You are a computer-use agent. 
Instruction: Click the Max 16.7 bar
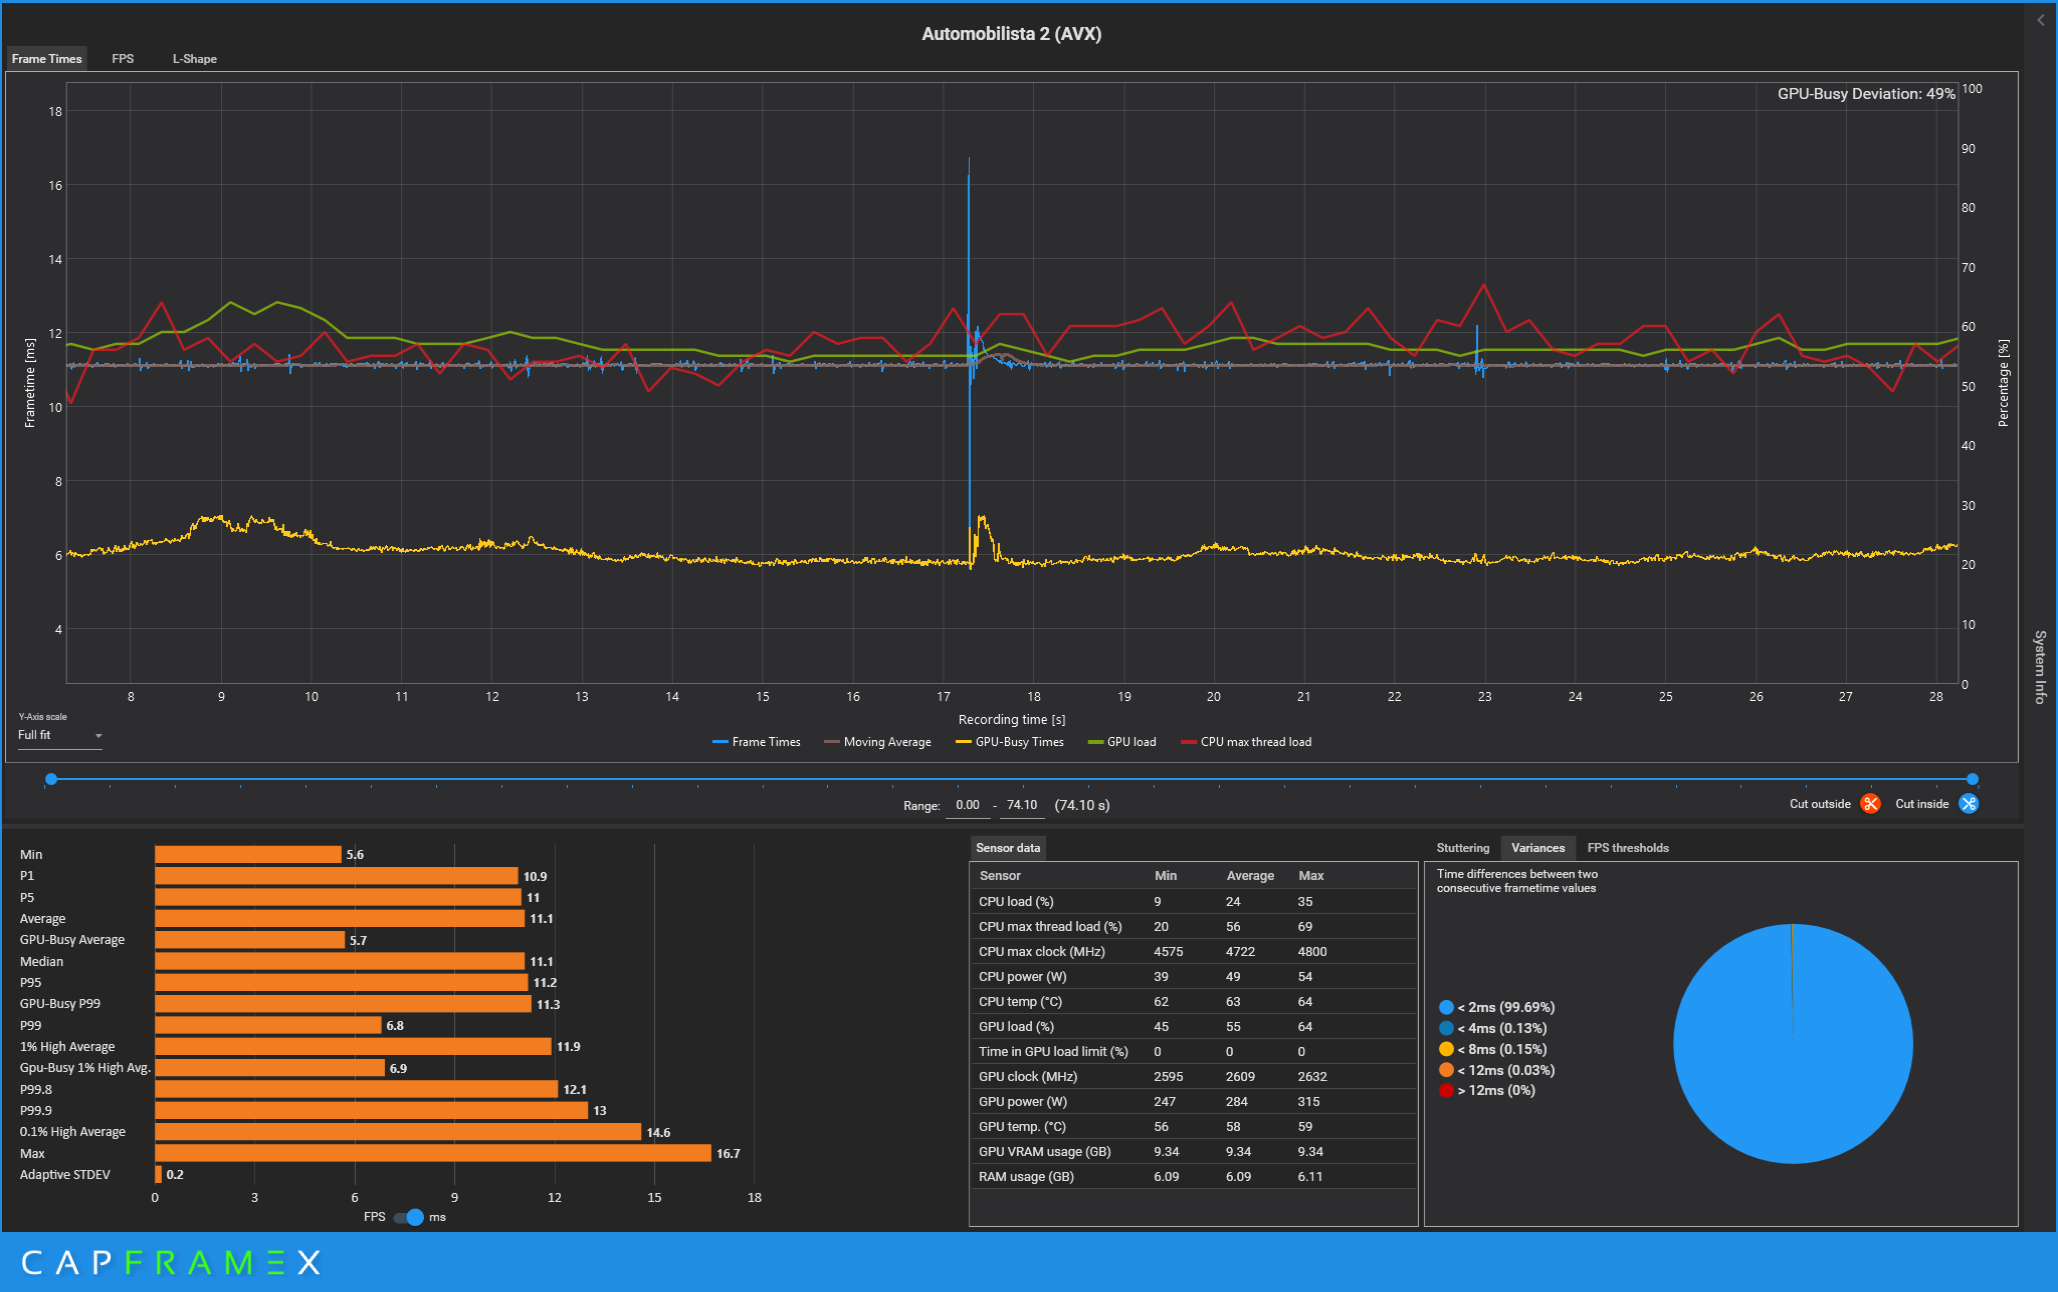pyautogui.click(x=433, y=1154)
